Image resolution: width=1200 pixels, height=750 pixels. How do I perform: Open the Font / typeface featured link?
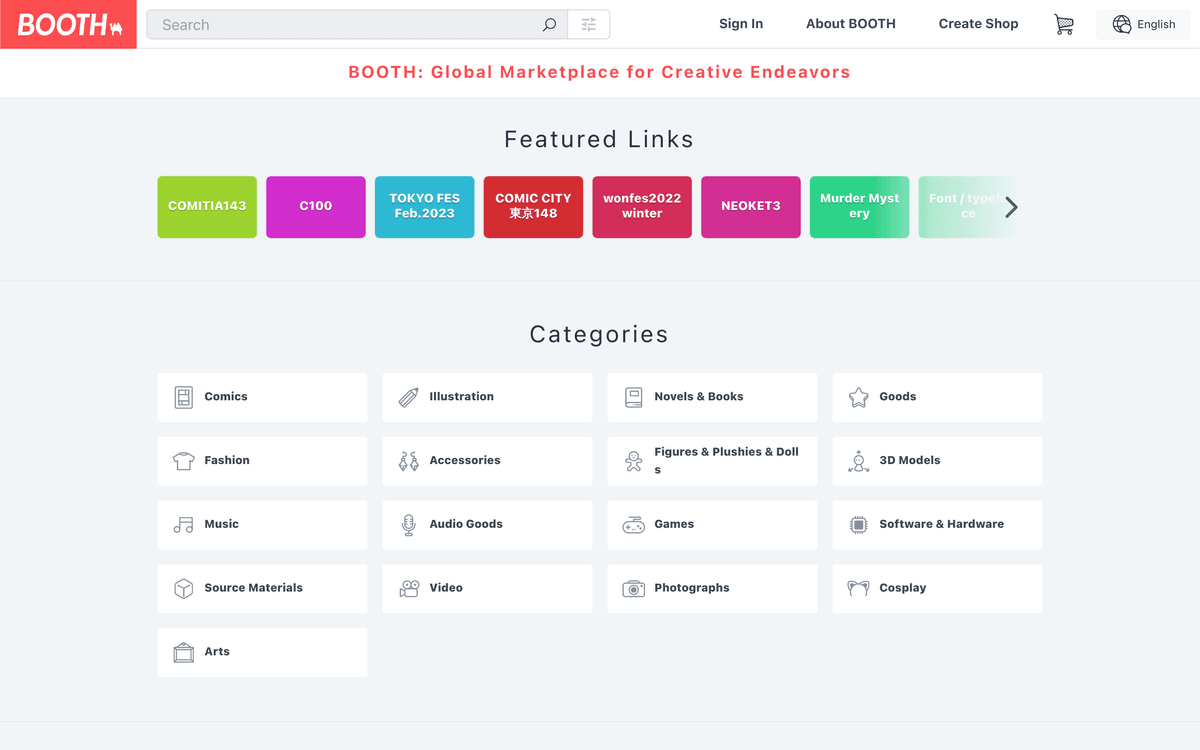click(968, 207)
